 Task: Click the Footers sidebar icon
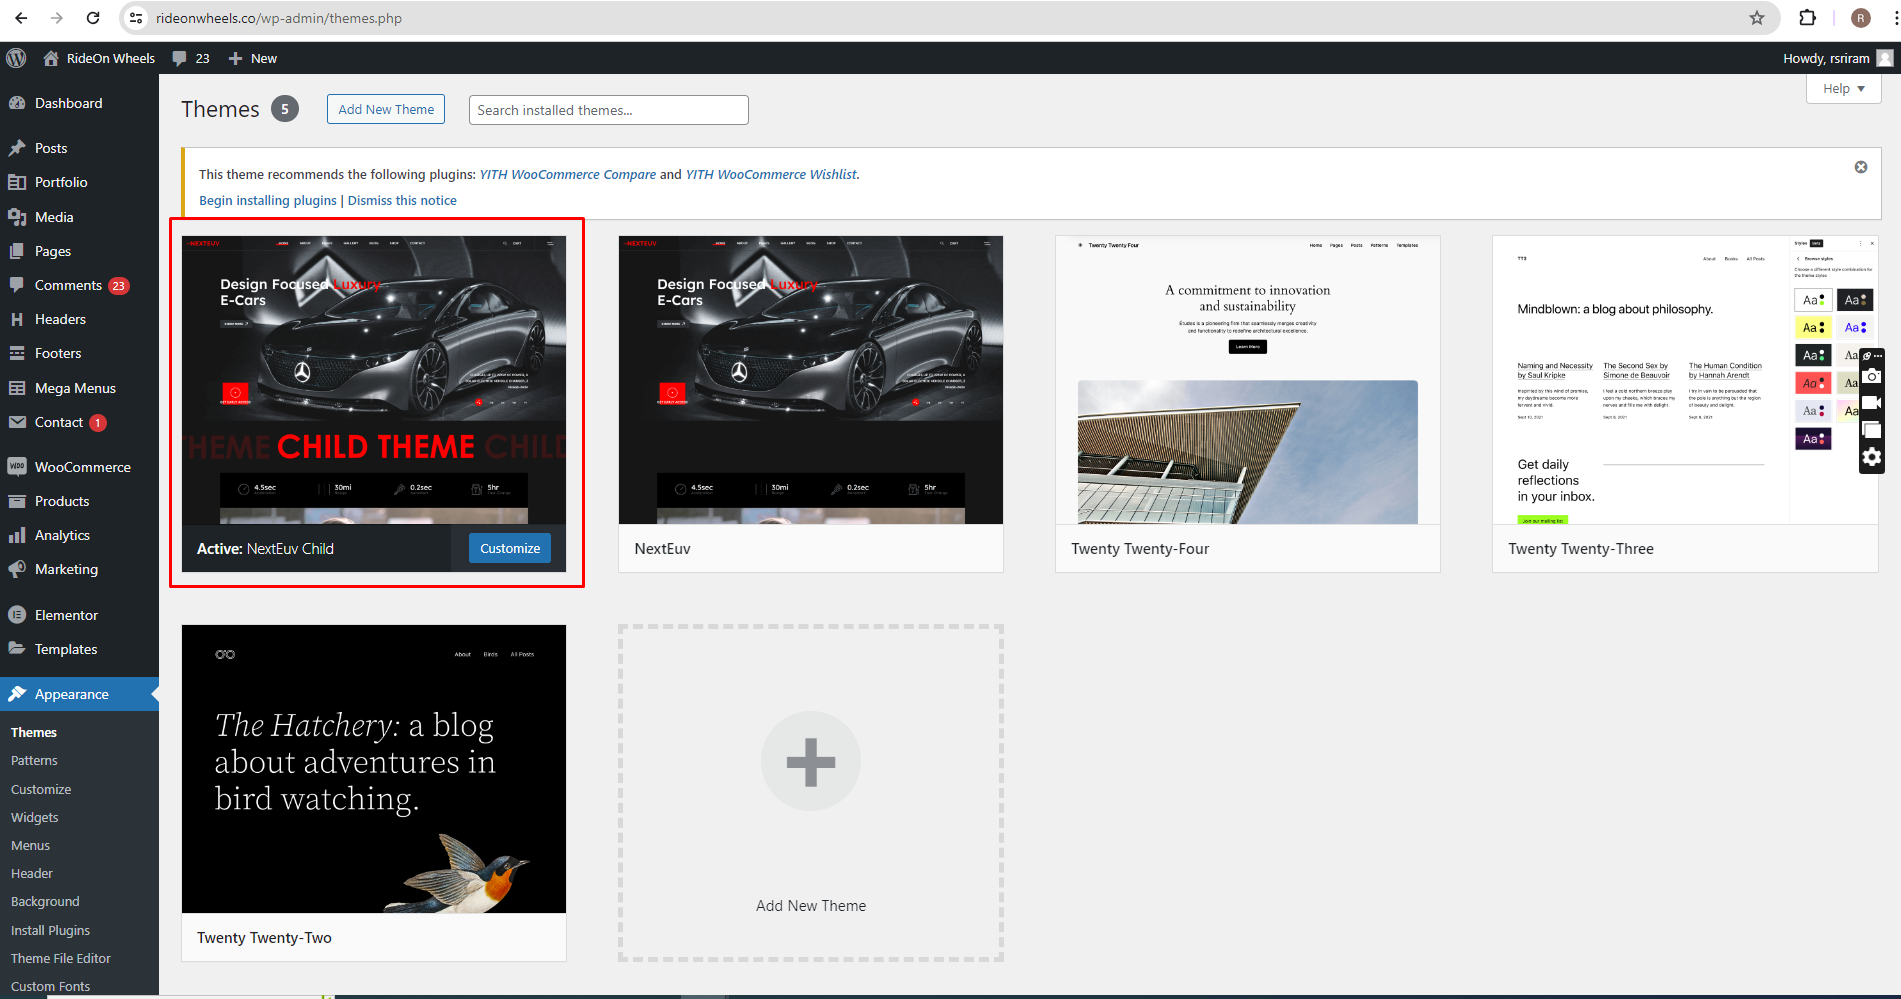17,353
